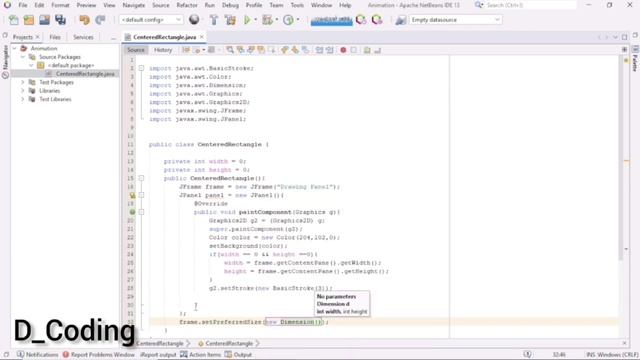
Task: Open the Action Items window
Action: click(x=200, y=355)
